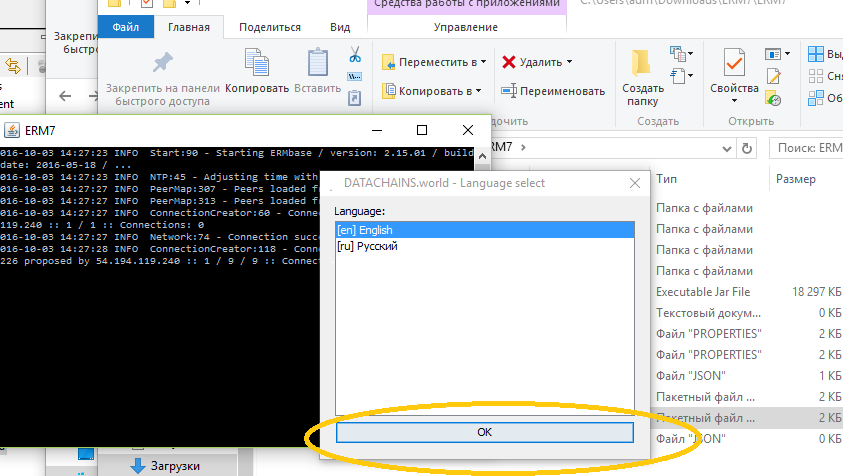The image size is (843, 476).
Task: Open the address bar history dropdown arrow
Action: point(727,148)
